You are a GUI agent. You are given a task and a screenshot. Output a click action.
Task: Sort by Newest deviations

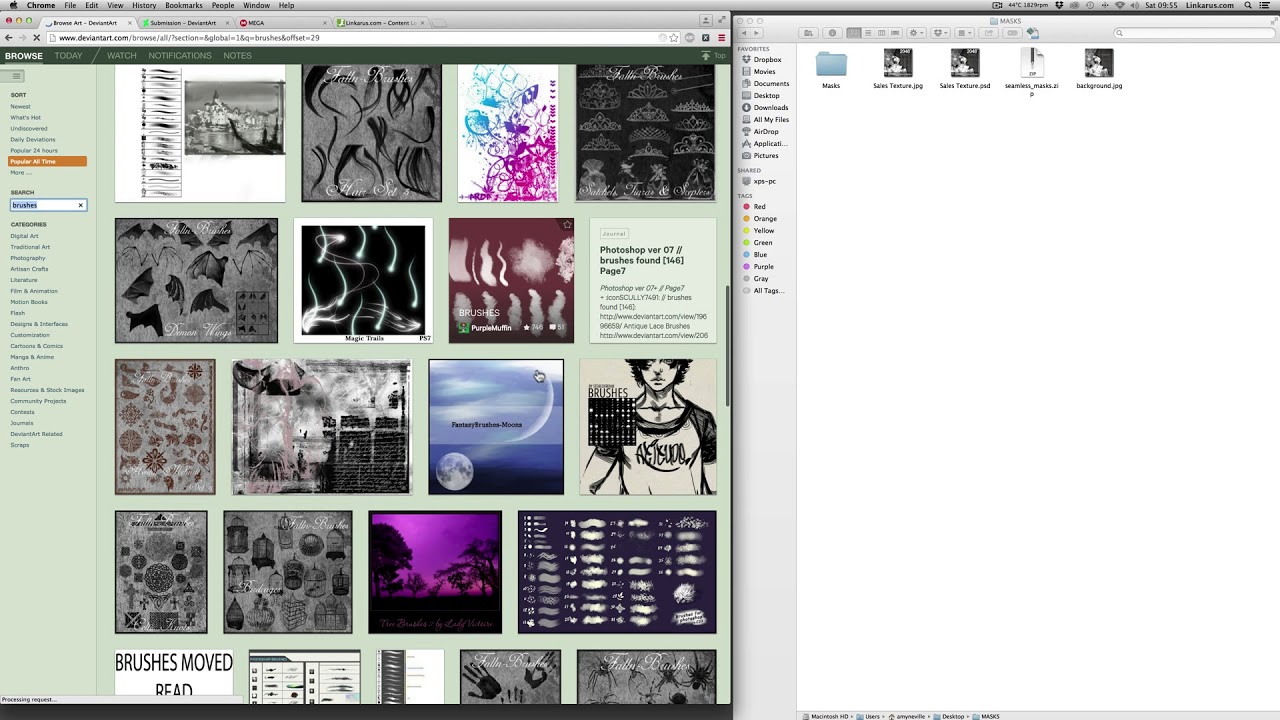[21, 107]
